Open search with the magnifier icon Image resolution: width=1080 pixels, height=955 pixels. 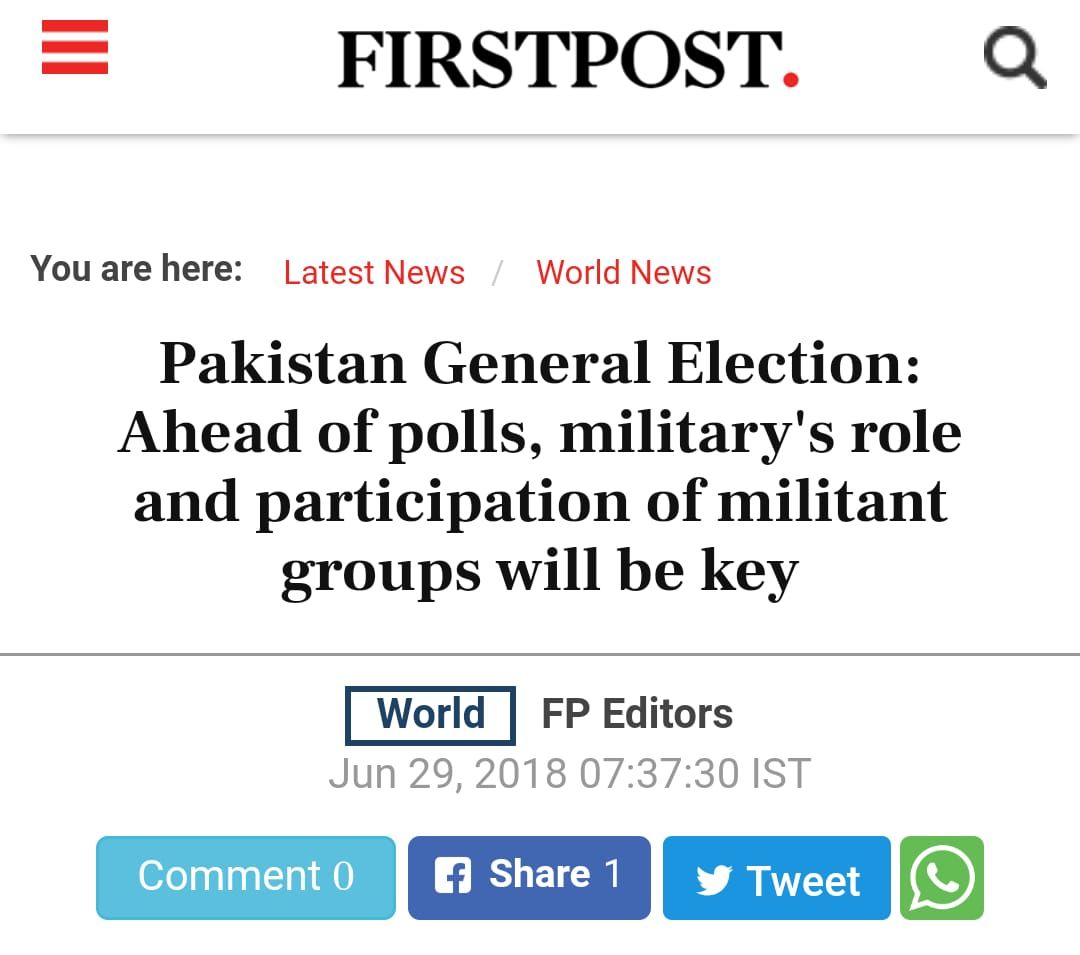(x=1015, y=58)
